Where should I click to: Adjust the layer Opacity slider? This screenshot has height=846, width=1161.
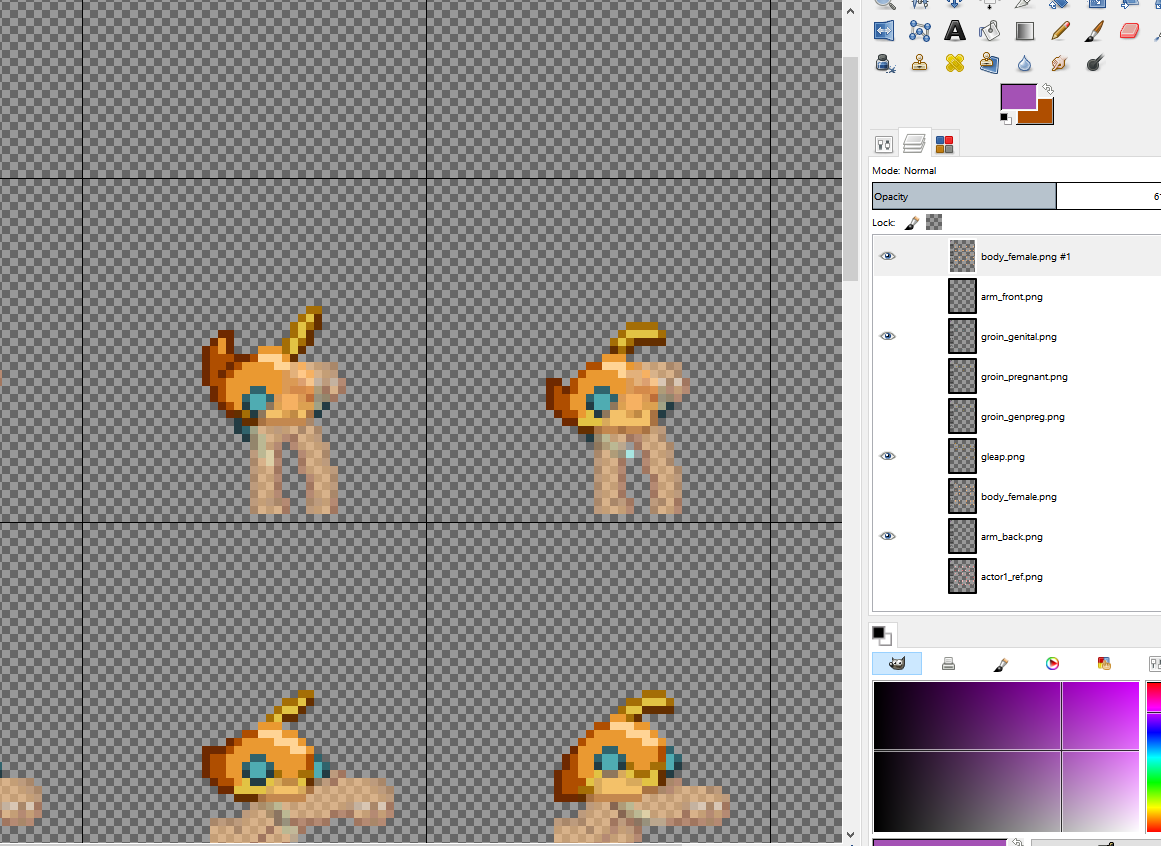[1016, 196]
